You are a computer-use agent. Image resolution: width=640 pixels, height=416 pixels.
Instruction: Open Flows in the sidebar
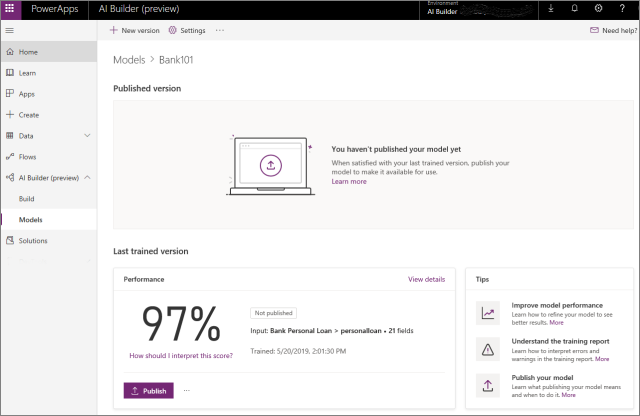[49, 157]
